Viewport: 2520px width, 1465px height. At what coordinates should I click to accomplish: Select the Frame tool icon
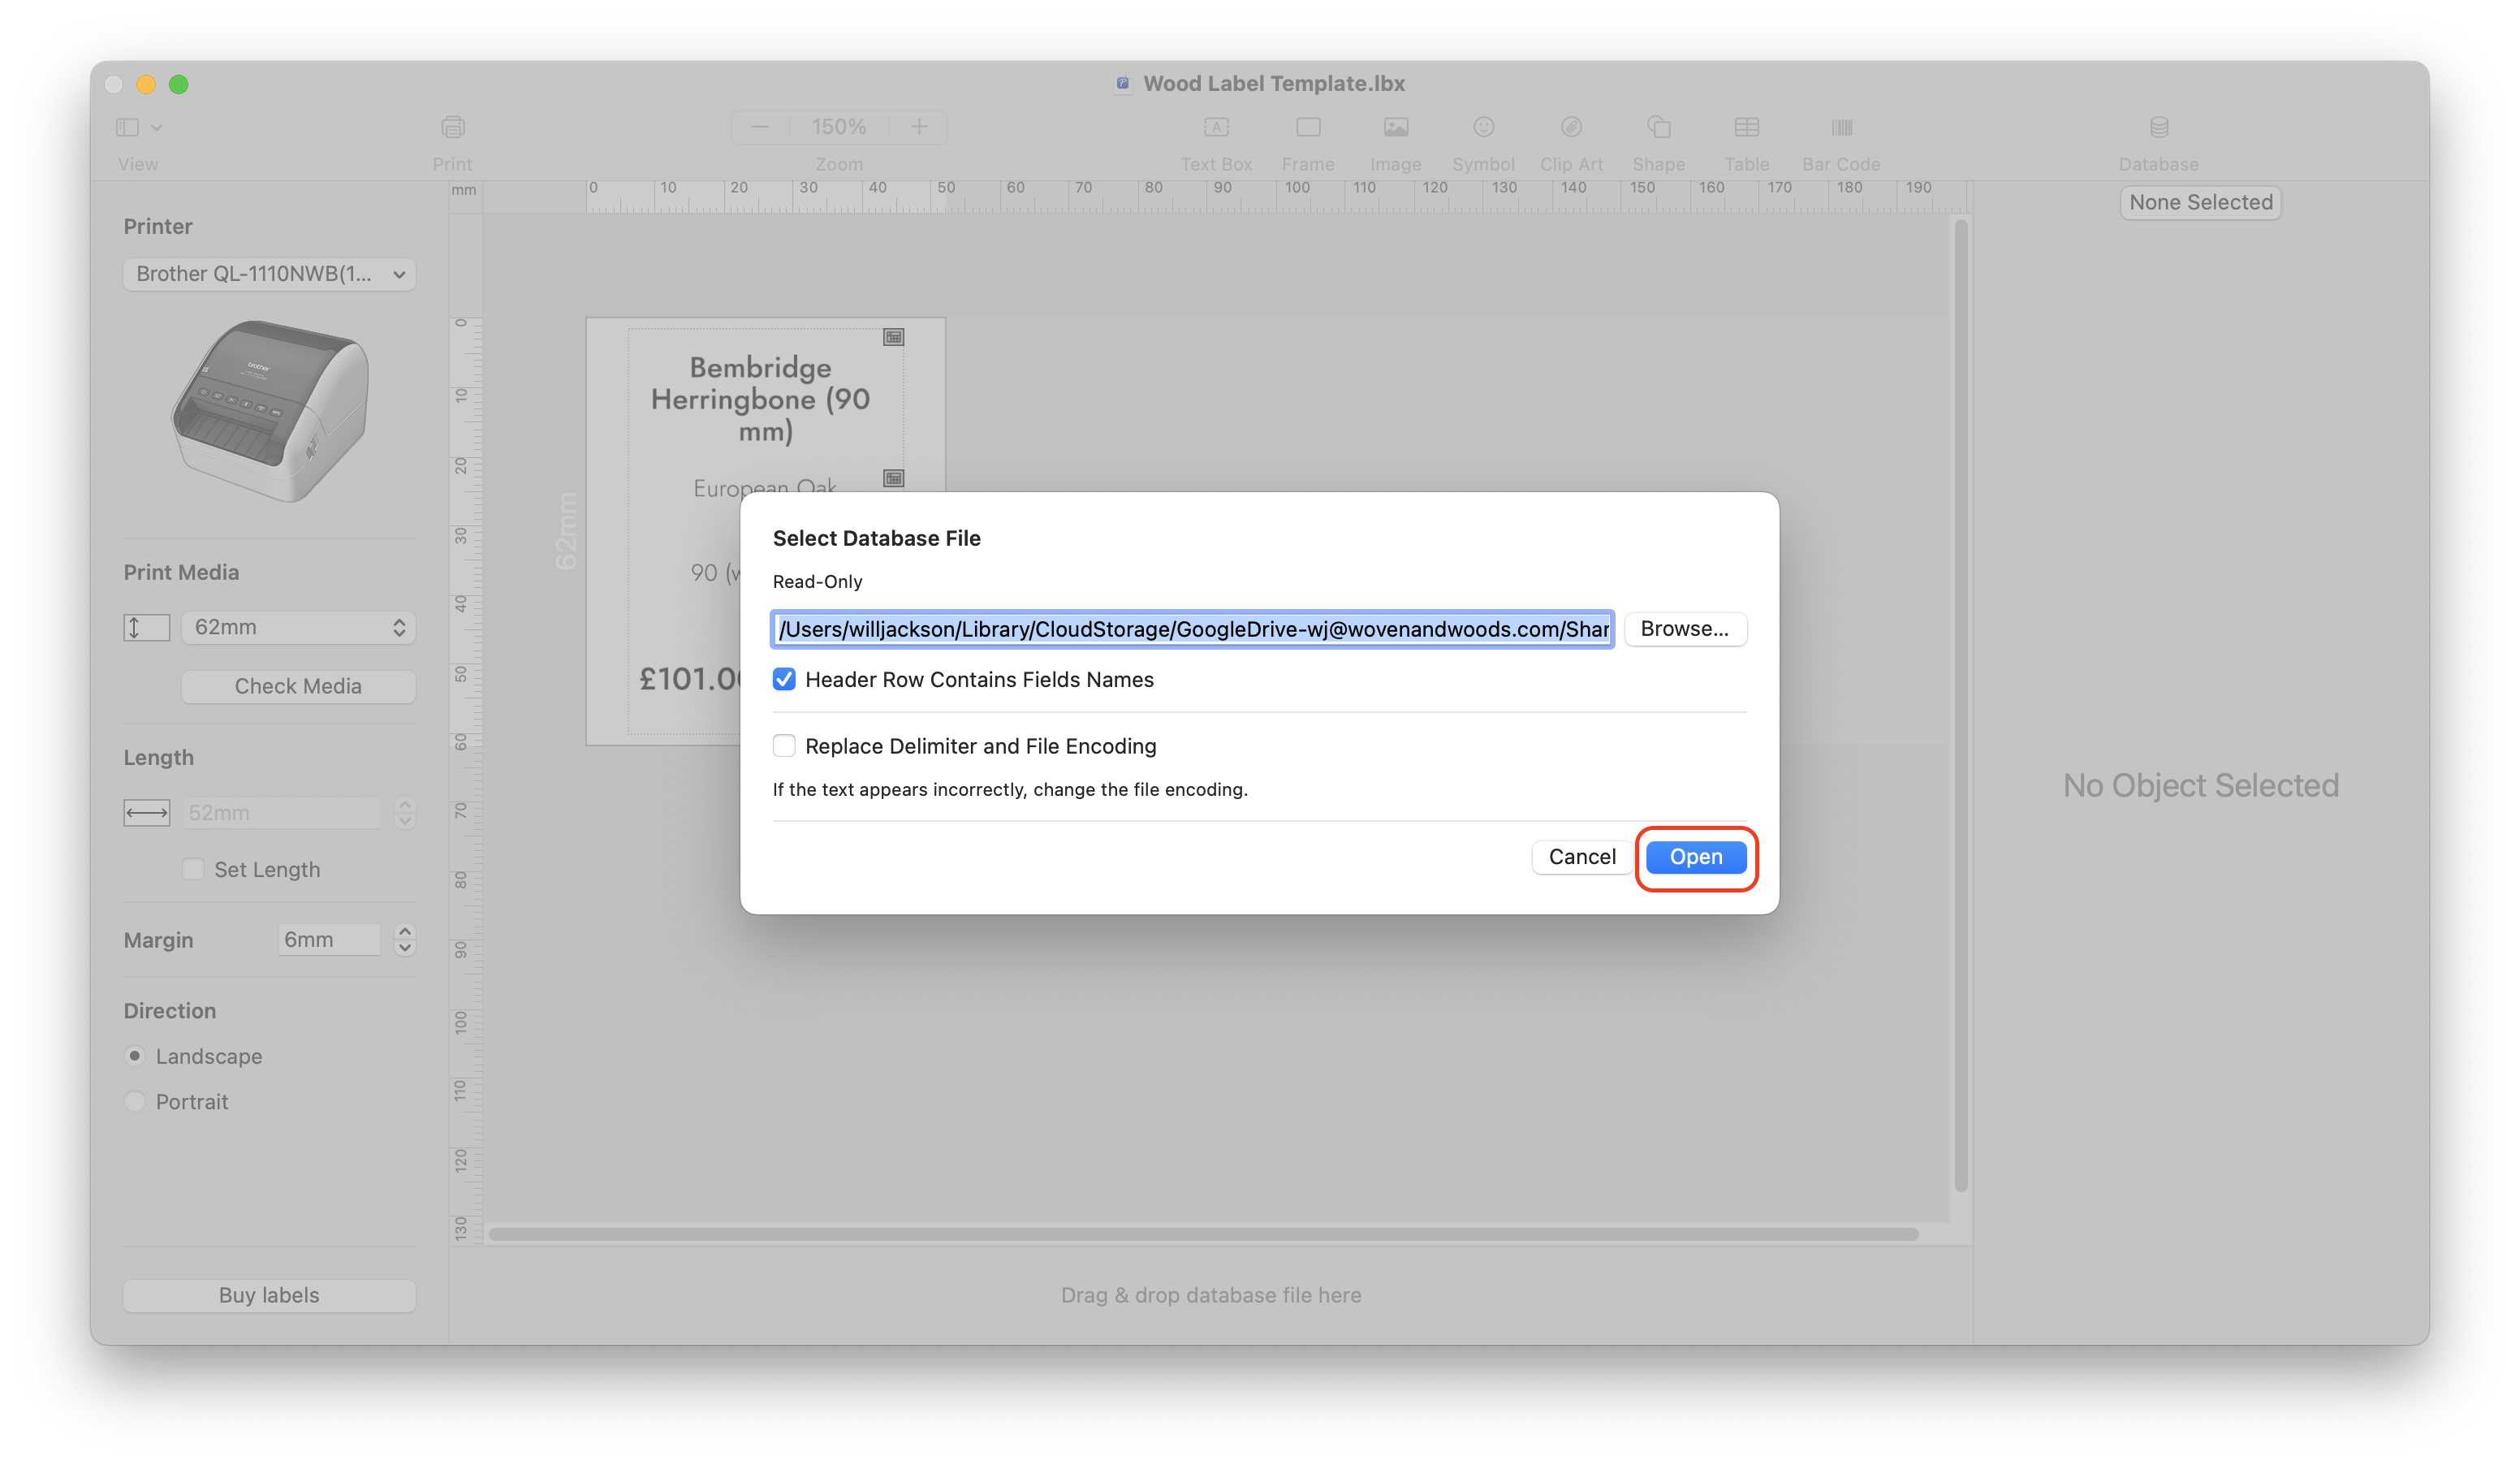1307,127
